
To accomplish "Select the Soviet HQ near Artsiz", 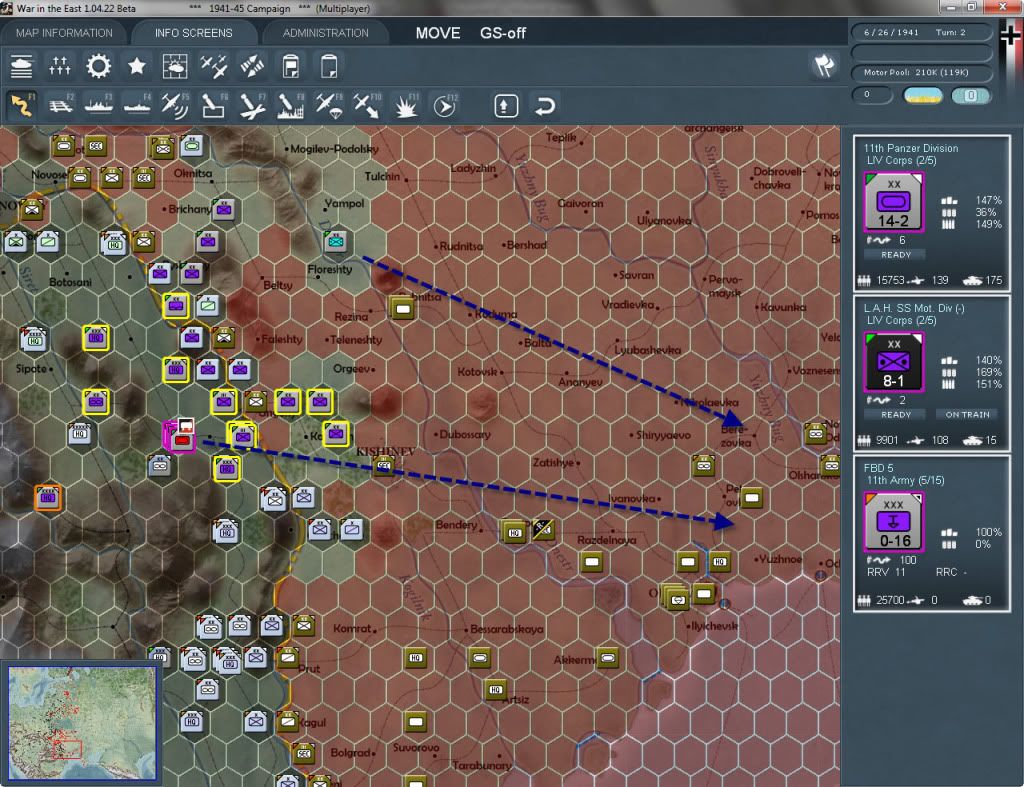I will pos(496,690).
